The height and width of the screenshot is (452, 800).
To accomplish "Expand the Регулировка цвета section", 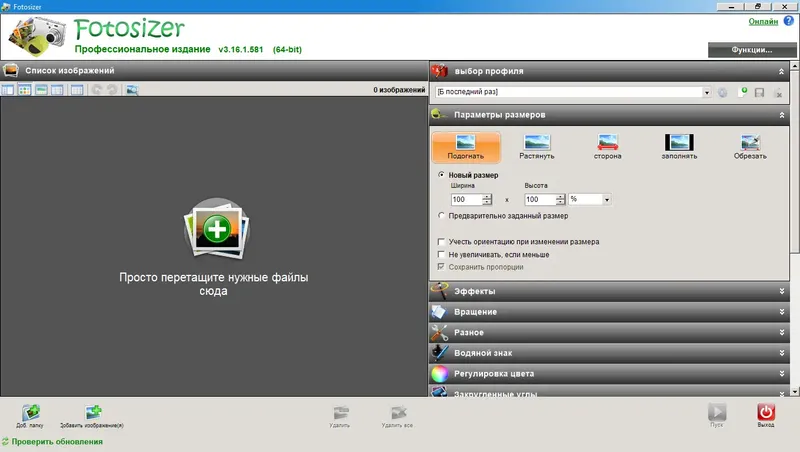I will tap(781, 373).
